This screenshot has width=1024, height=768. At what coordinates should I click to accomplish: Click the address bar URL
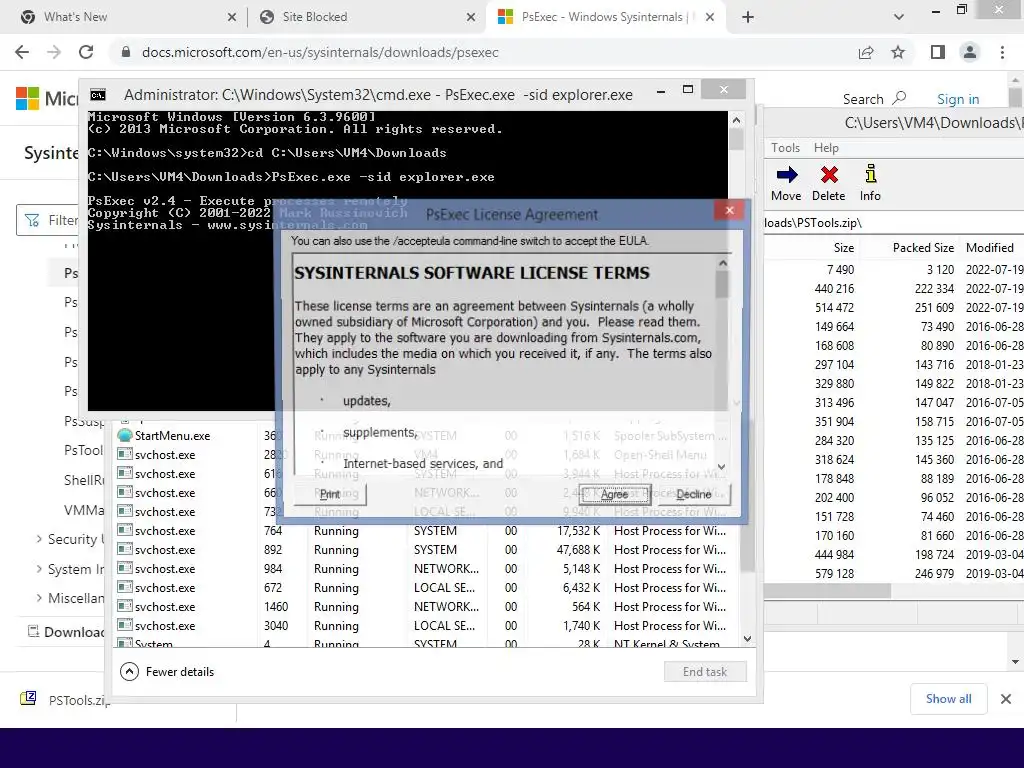coord(320,52)
